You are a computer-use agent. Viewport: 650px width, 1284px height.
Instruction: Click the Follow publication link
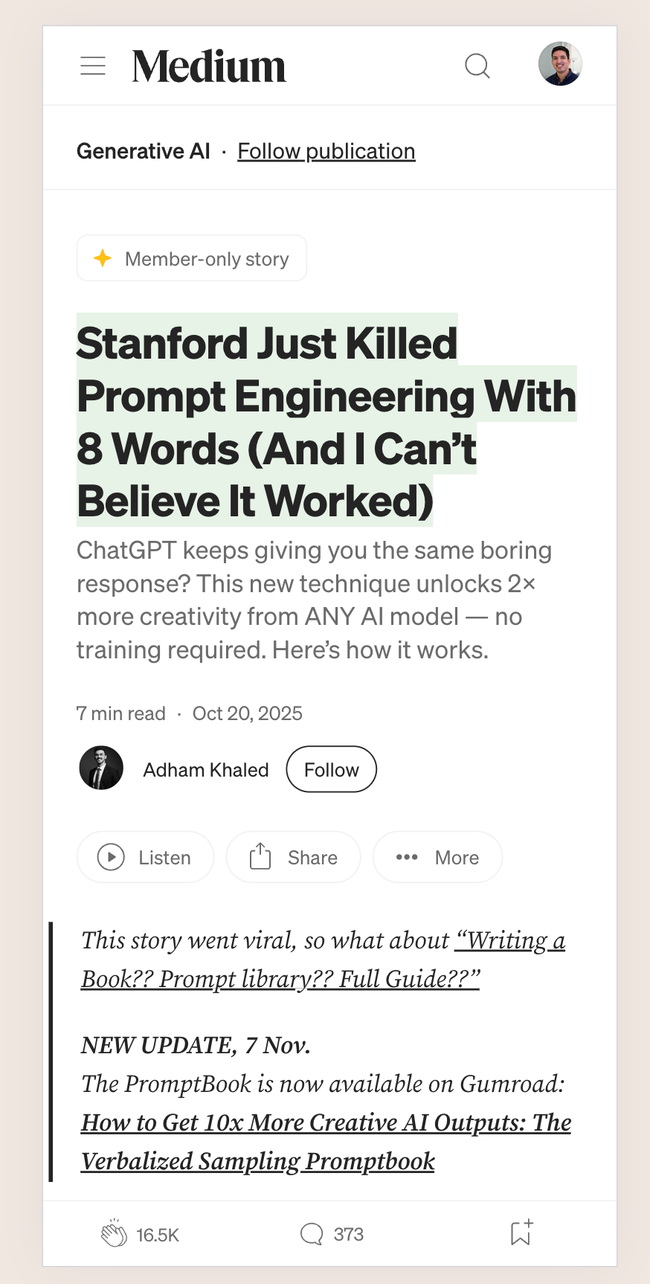tap(326, 151)
